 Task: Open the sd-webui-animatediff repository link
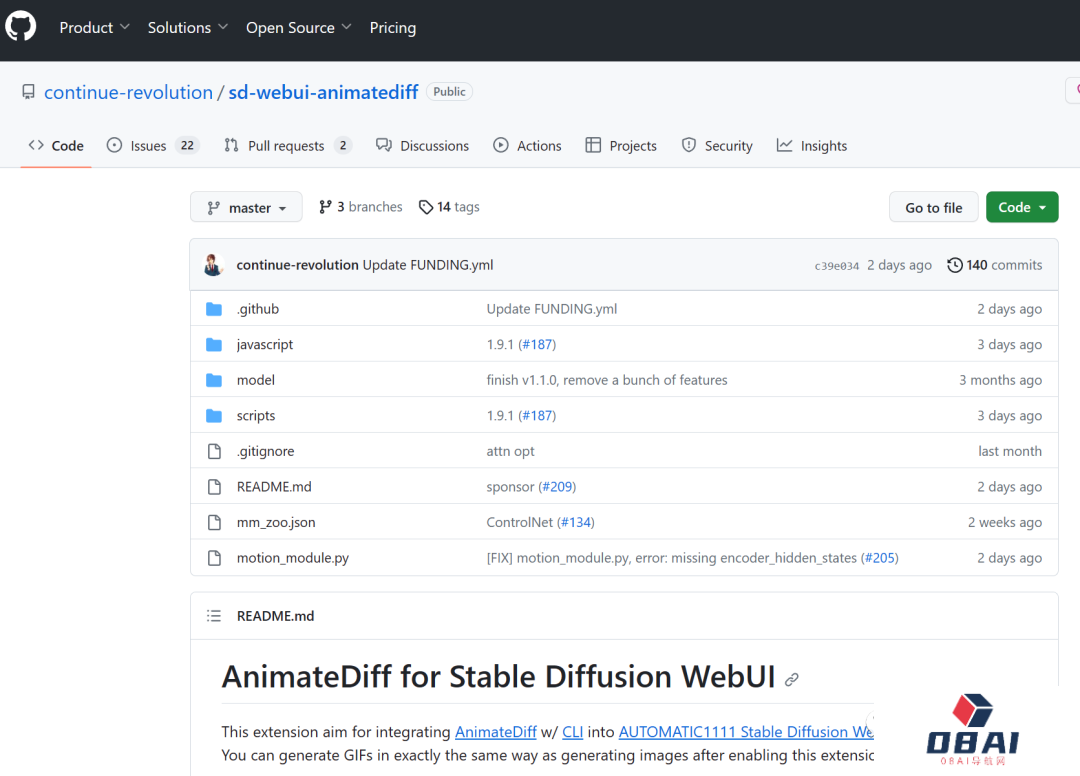click(323, 92)
